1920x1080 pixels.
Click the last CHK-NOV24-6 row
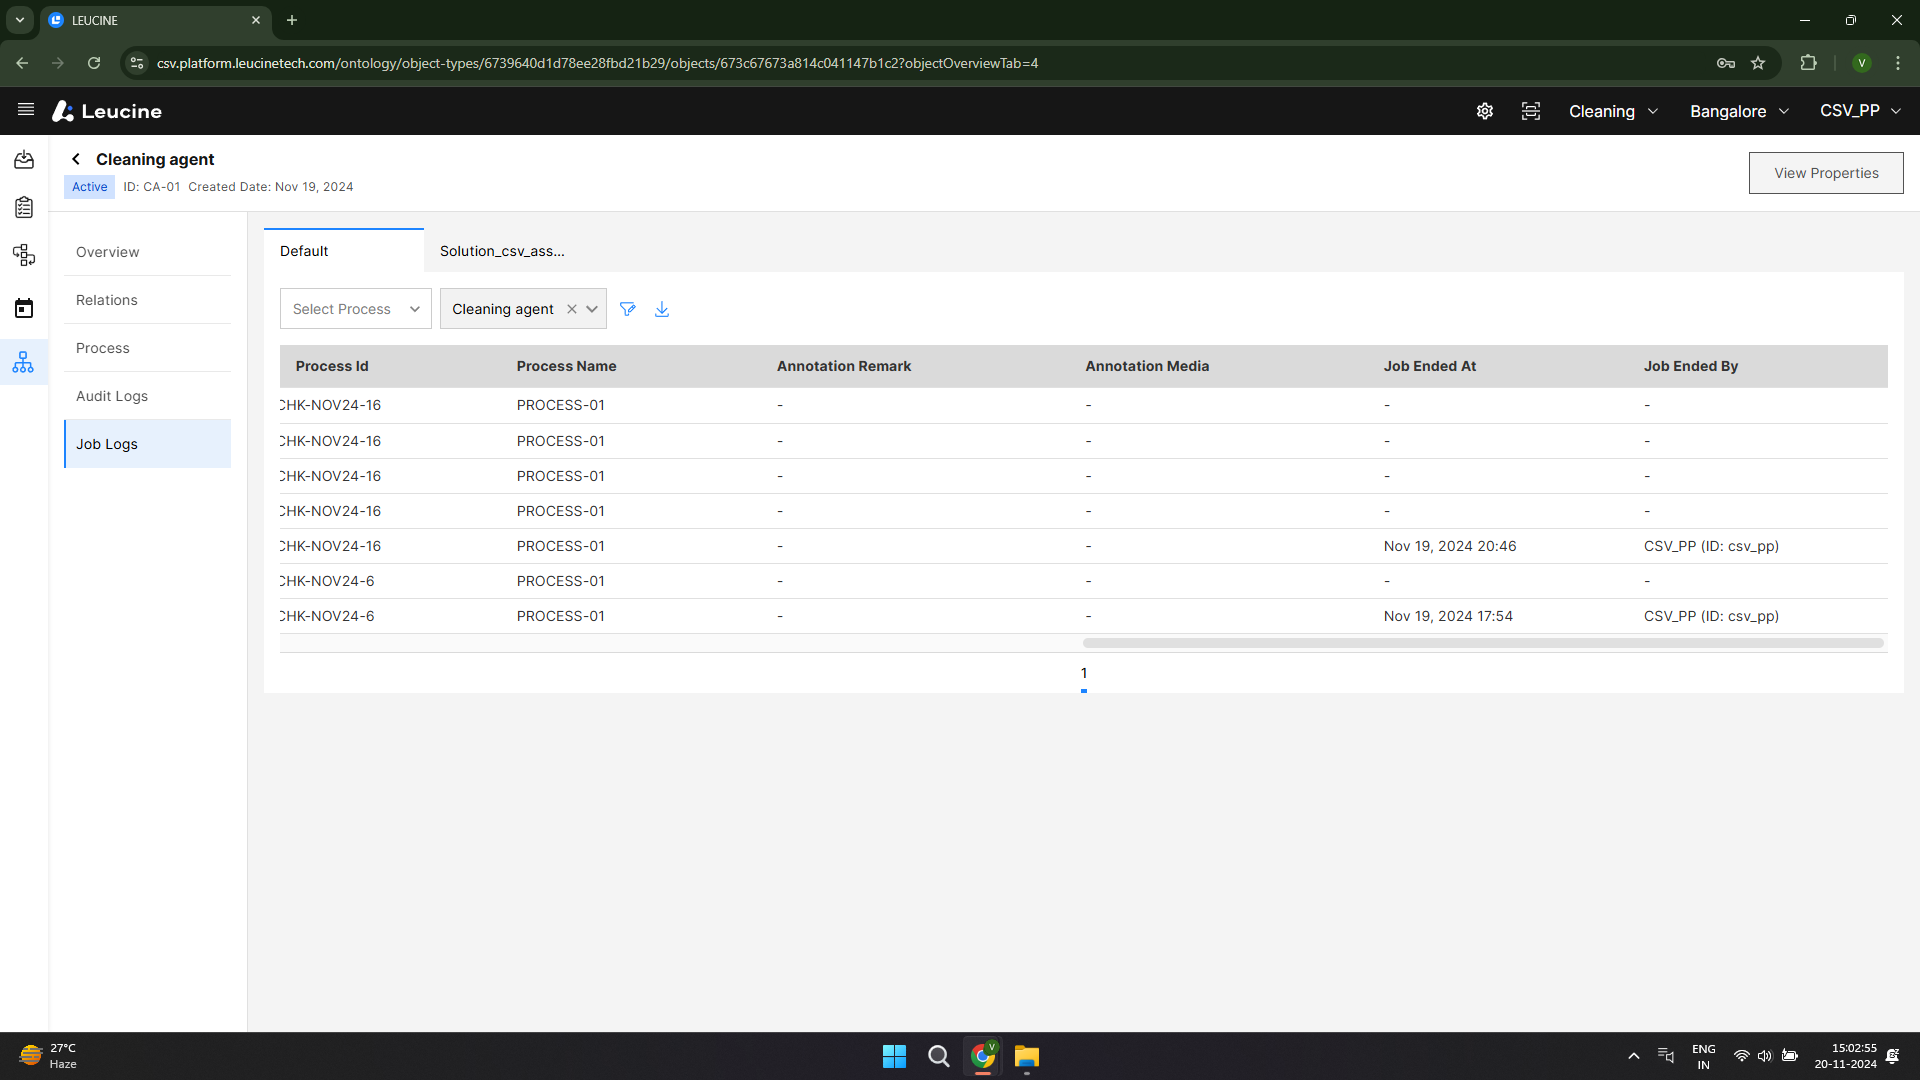point(1084,616)
